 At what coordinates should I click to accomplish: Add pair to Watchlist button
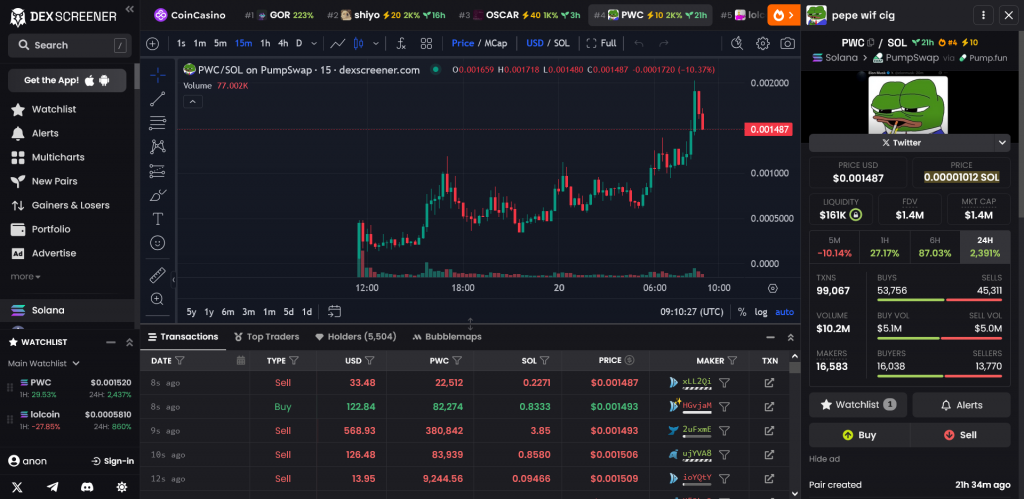coord(857,405)
